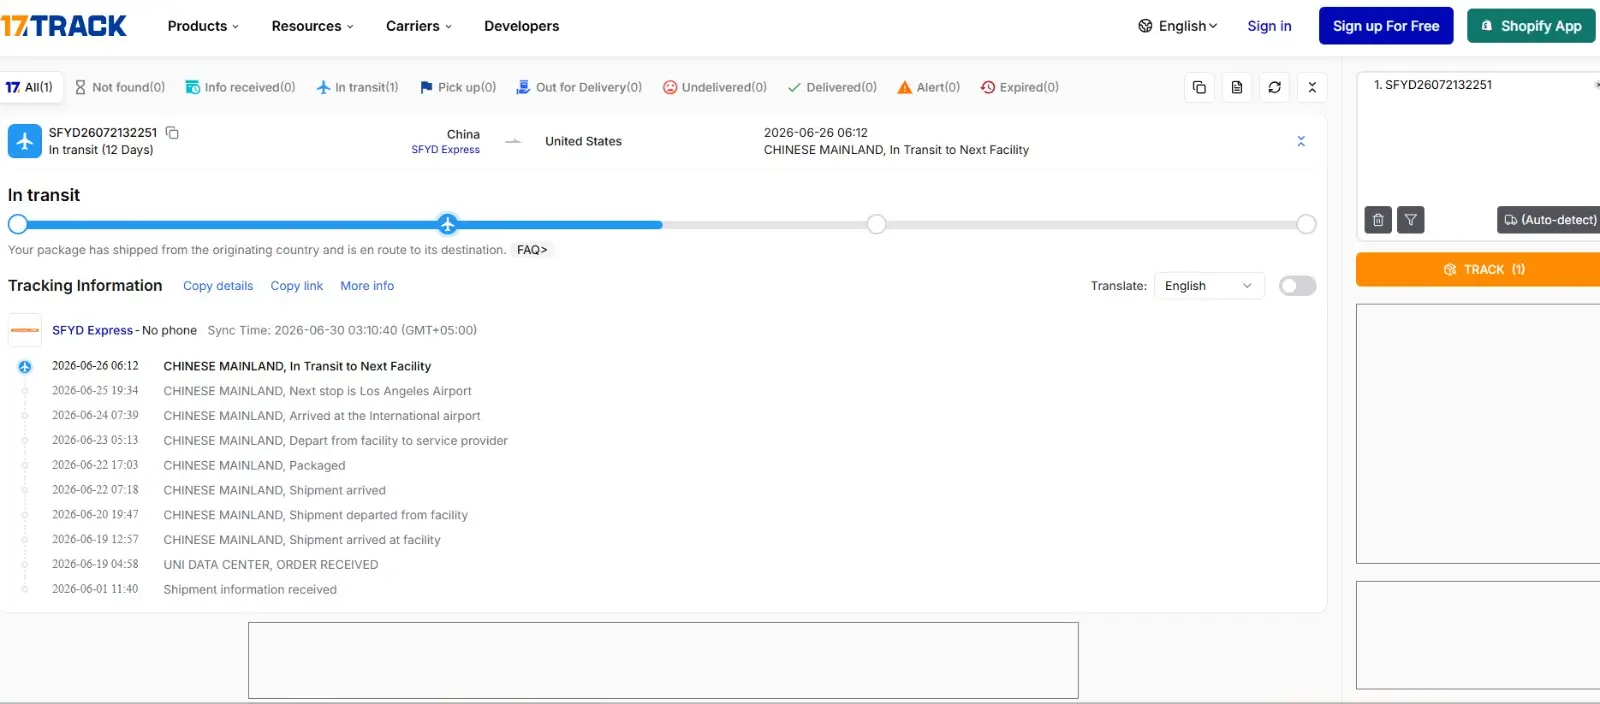Click tracking number input field entry
This screenshot has height=704, width=1600.
click(1433, 85)
